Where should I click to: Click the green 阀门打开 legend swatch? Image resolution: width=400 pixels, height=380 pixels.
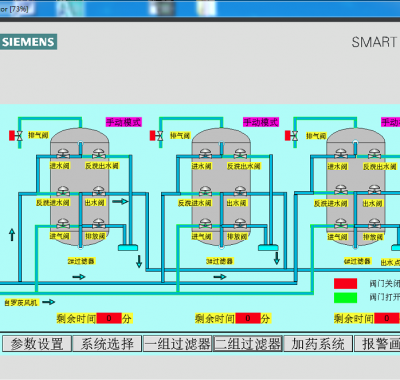coord(345,298)
